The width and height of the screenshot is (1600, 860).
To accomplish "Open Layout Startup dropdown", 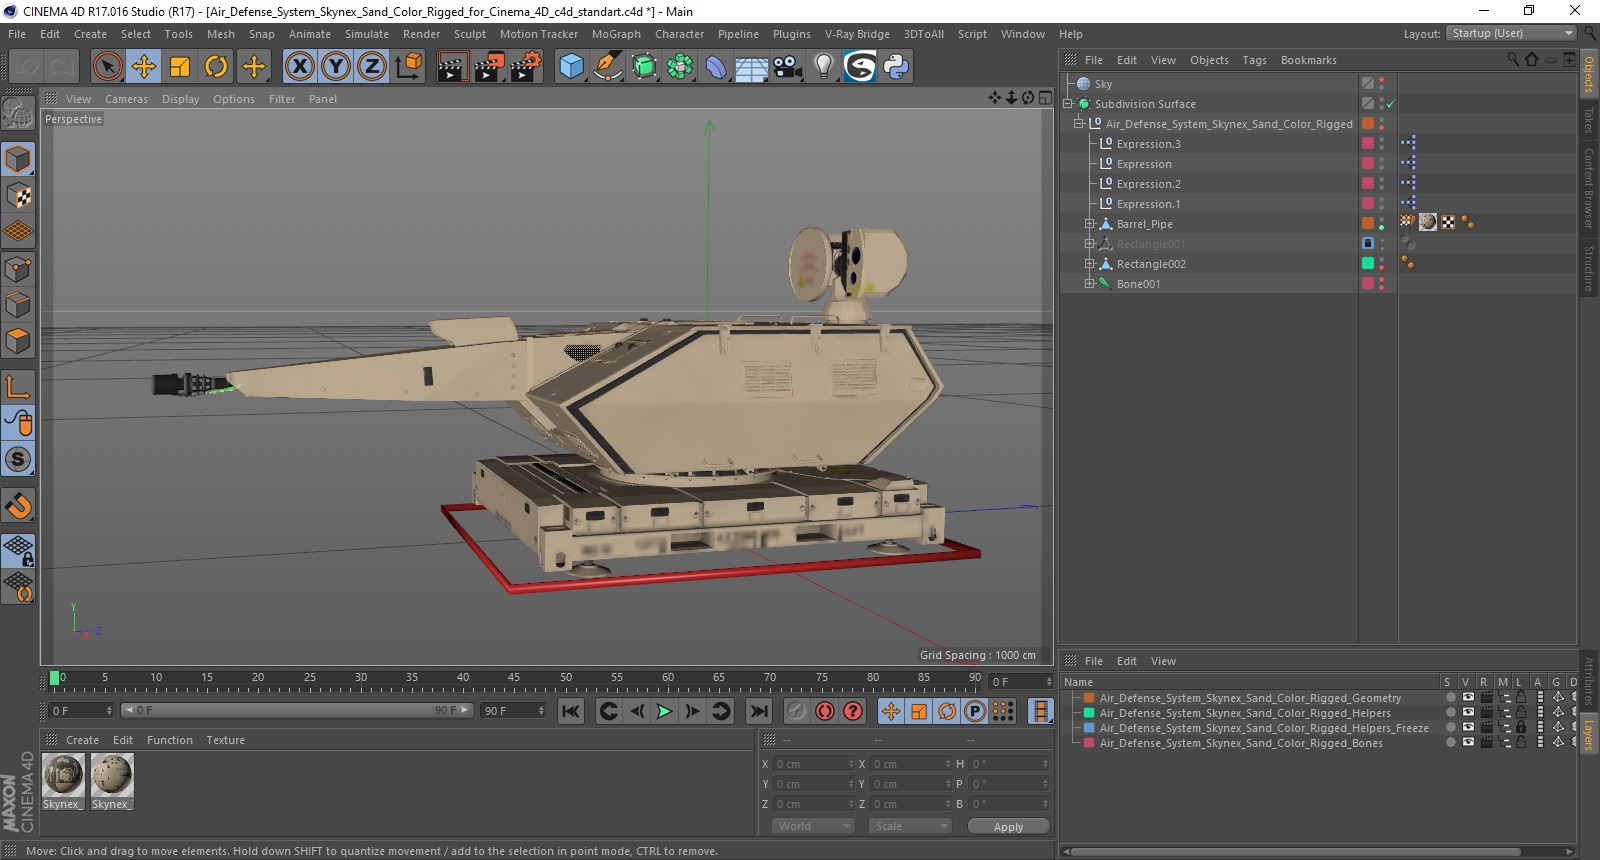I will pyautogui.click(x=1513, y=33).
